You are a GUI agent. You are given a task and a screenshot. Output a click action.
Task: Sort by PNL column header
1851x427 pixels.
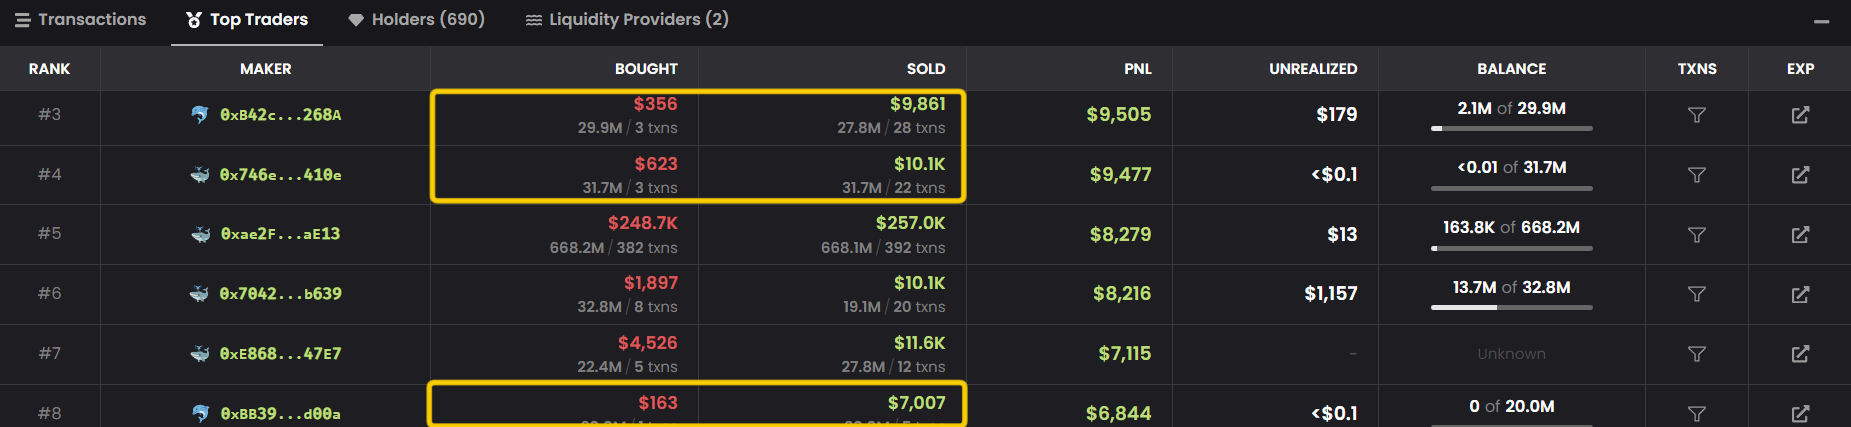pos(1137,69)
